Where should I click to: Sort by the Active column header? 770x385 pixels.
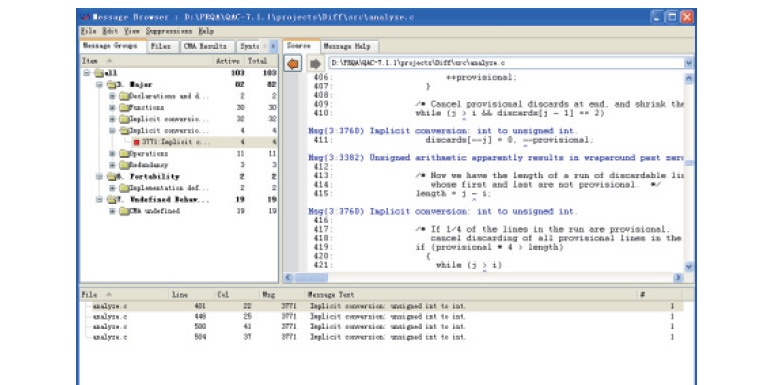pos(228,61)
